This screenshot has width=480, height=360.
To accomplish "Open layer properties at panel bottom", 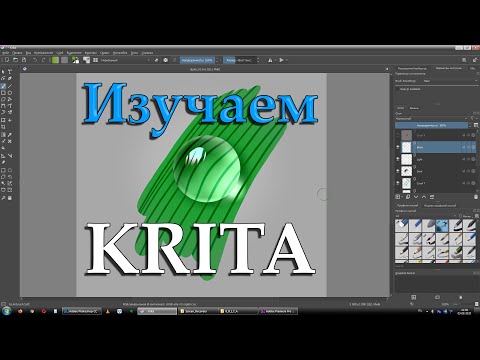I will (432, 197).
